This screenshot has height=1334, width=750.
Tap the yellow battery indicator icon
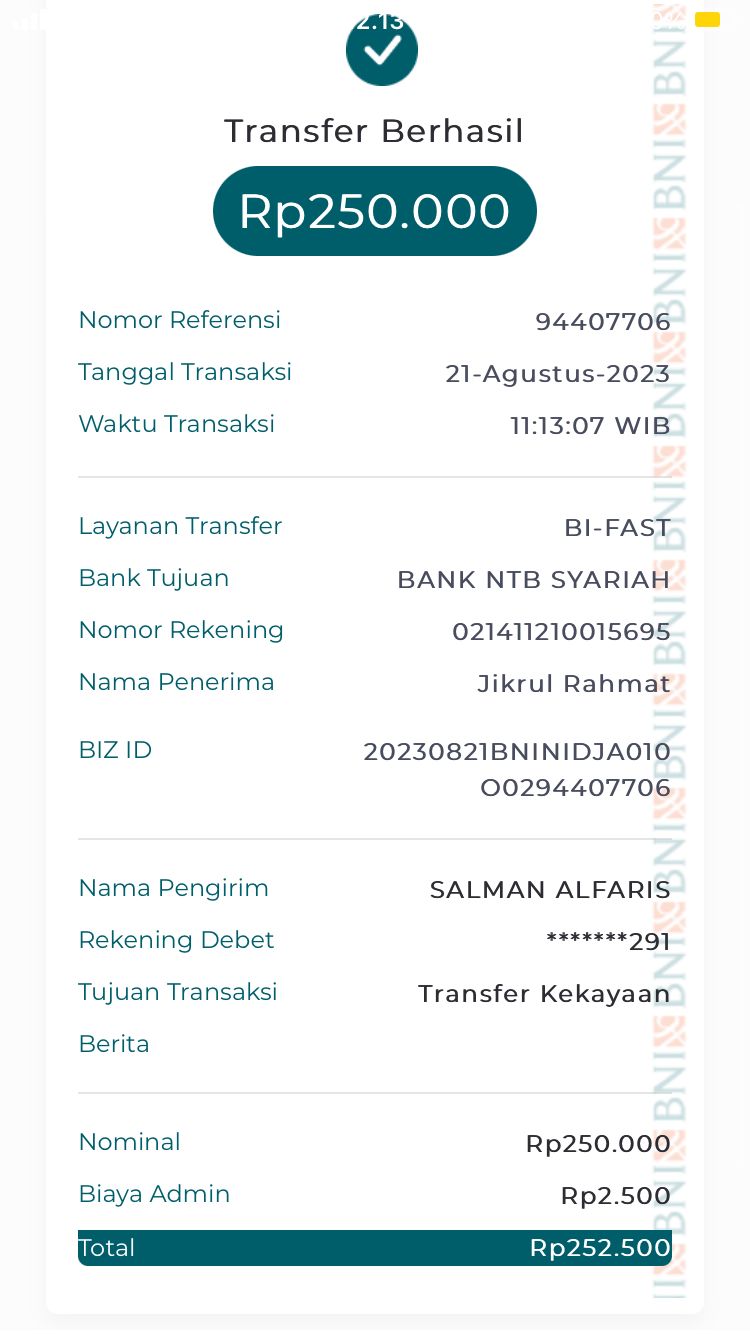point(707,19)
